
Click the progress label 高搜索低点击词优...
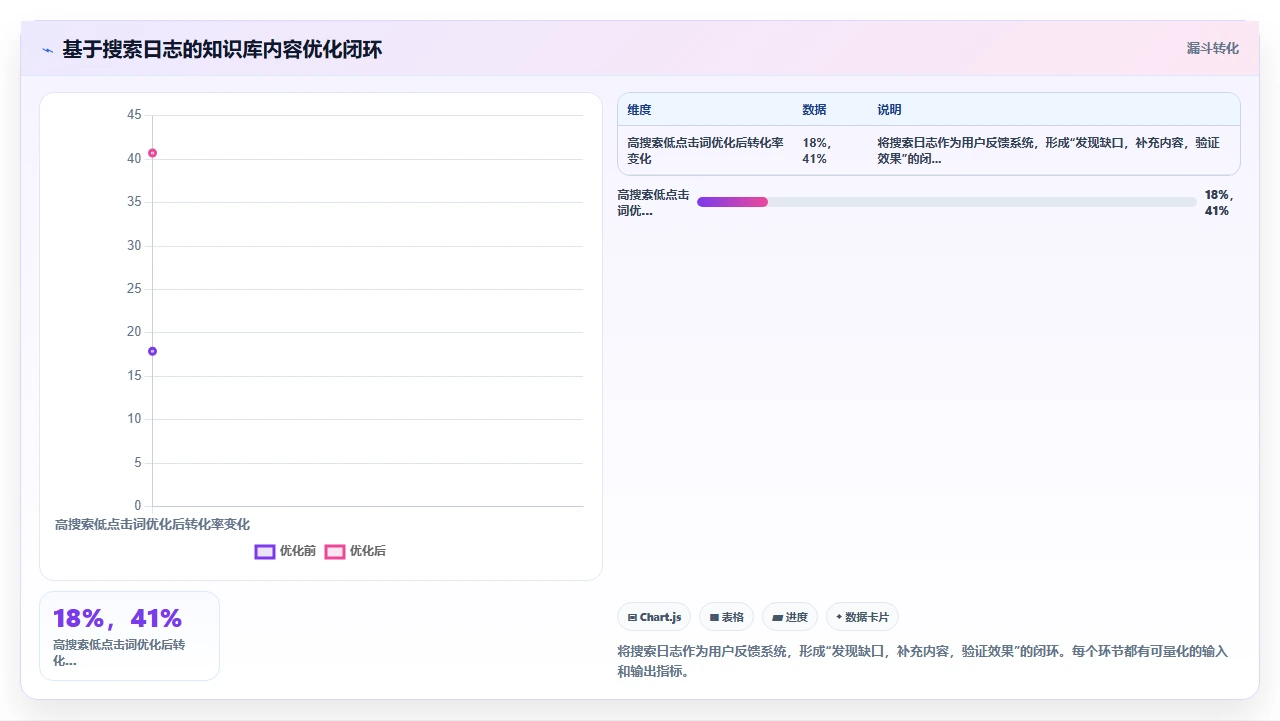[653, 203]
